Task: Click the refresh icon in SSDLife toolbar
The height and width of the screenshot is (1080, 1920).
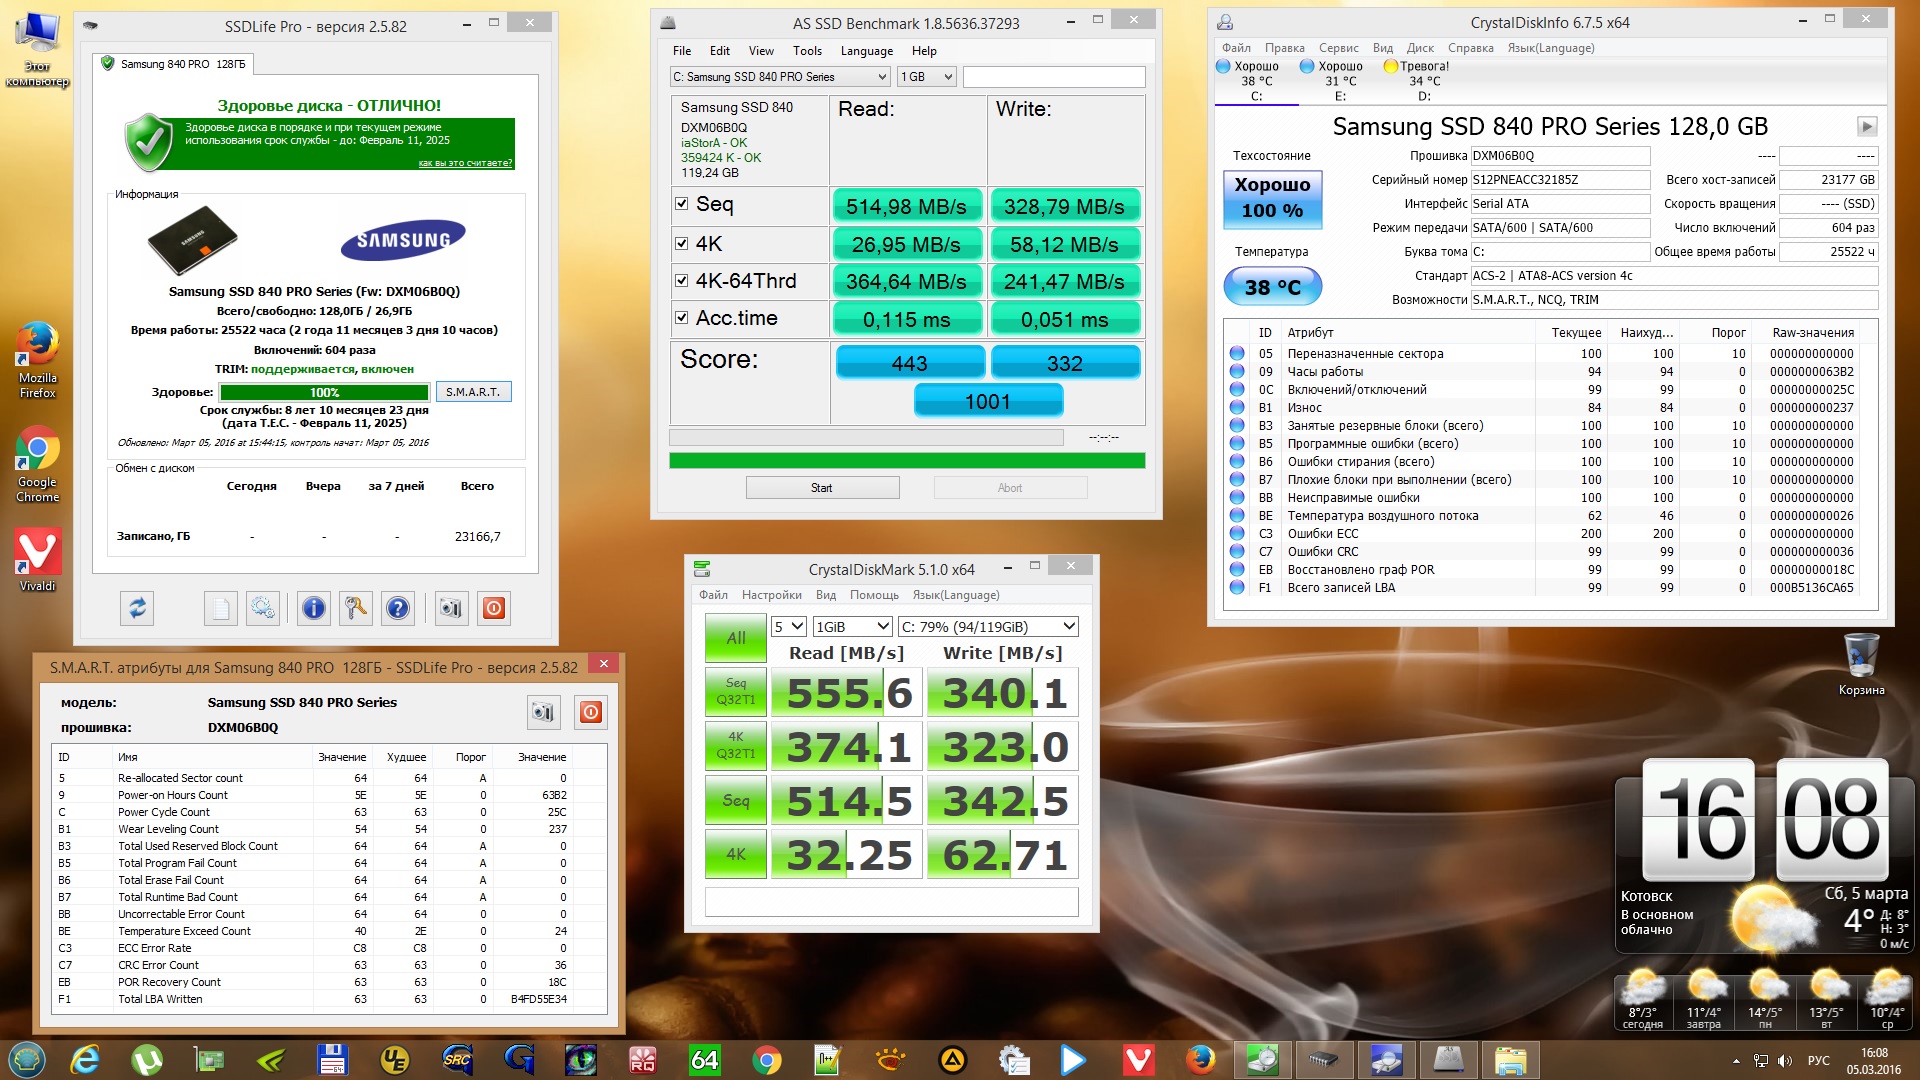Action: (137, 608)
